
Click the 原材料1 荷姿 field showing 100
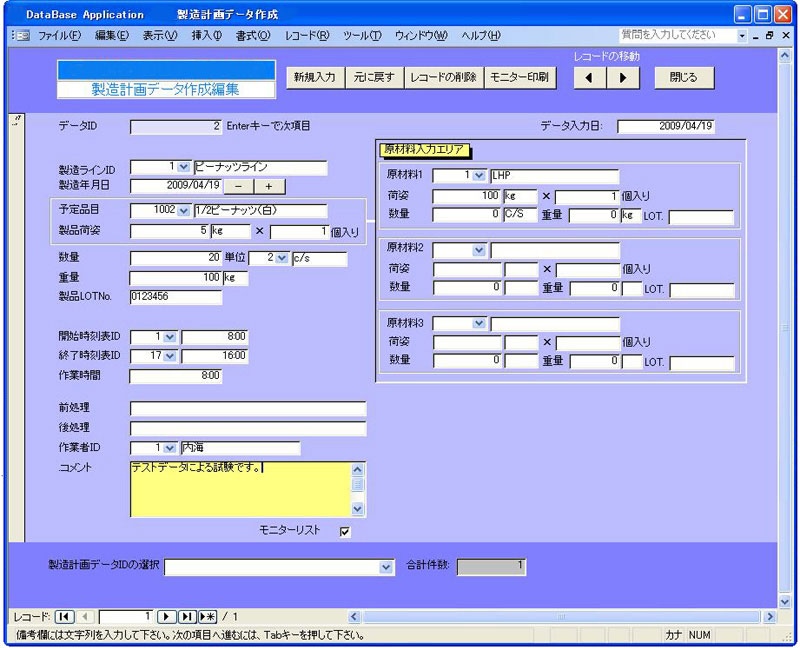466,196
